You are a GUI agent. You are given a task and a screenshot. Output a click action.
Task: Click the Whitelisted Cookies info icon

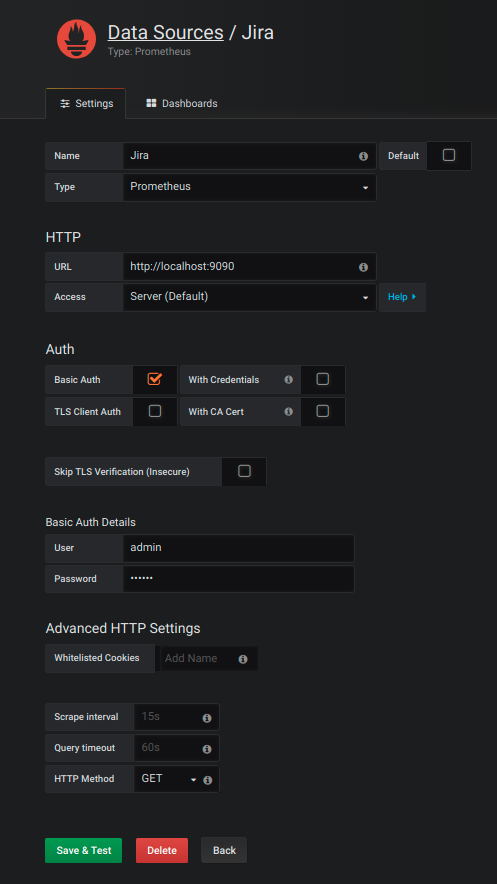(x=243, y=659)
